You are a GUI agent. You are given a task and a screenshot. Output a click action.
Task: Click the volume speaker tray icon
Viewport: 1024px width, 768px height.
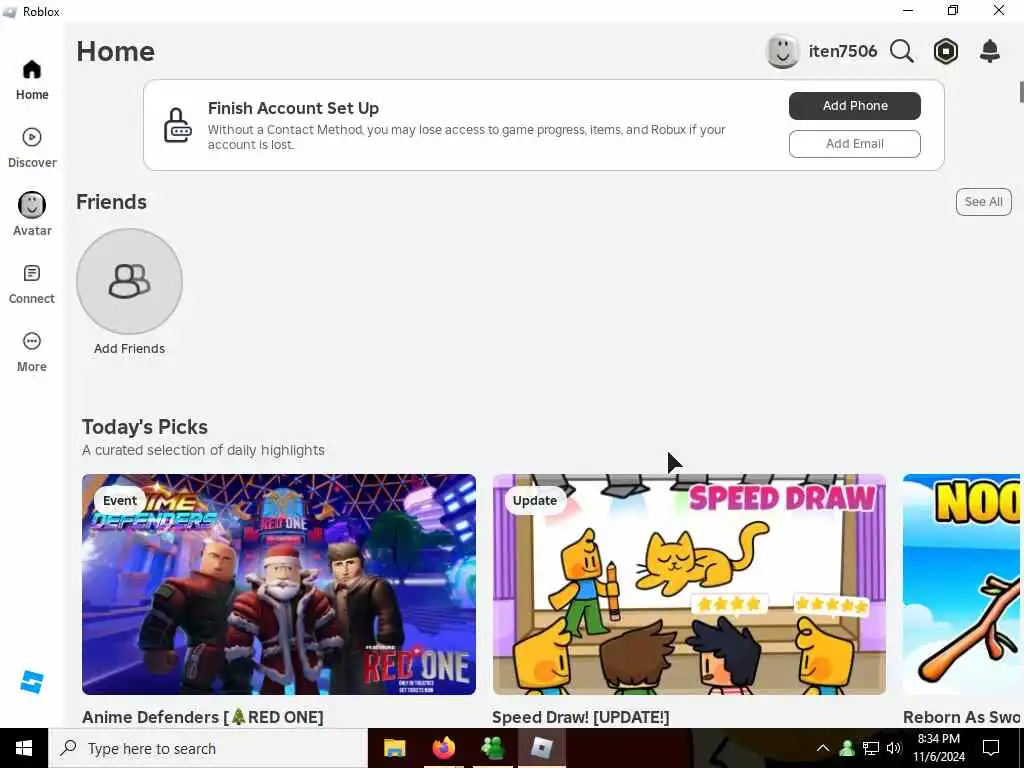(894, 748)
